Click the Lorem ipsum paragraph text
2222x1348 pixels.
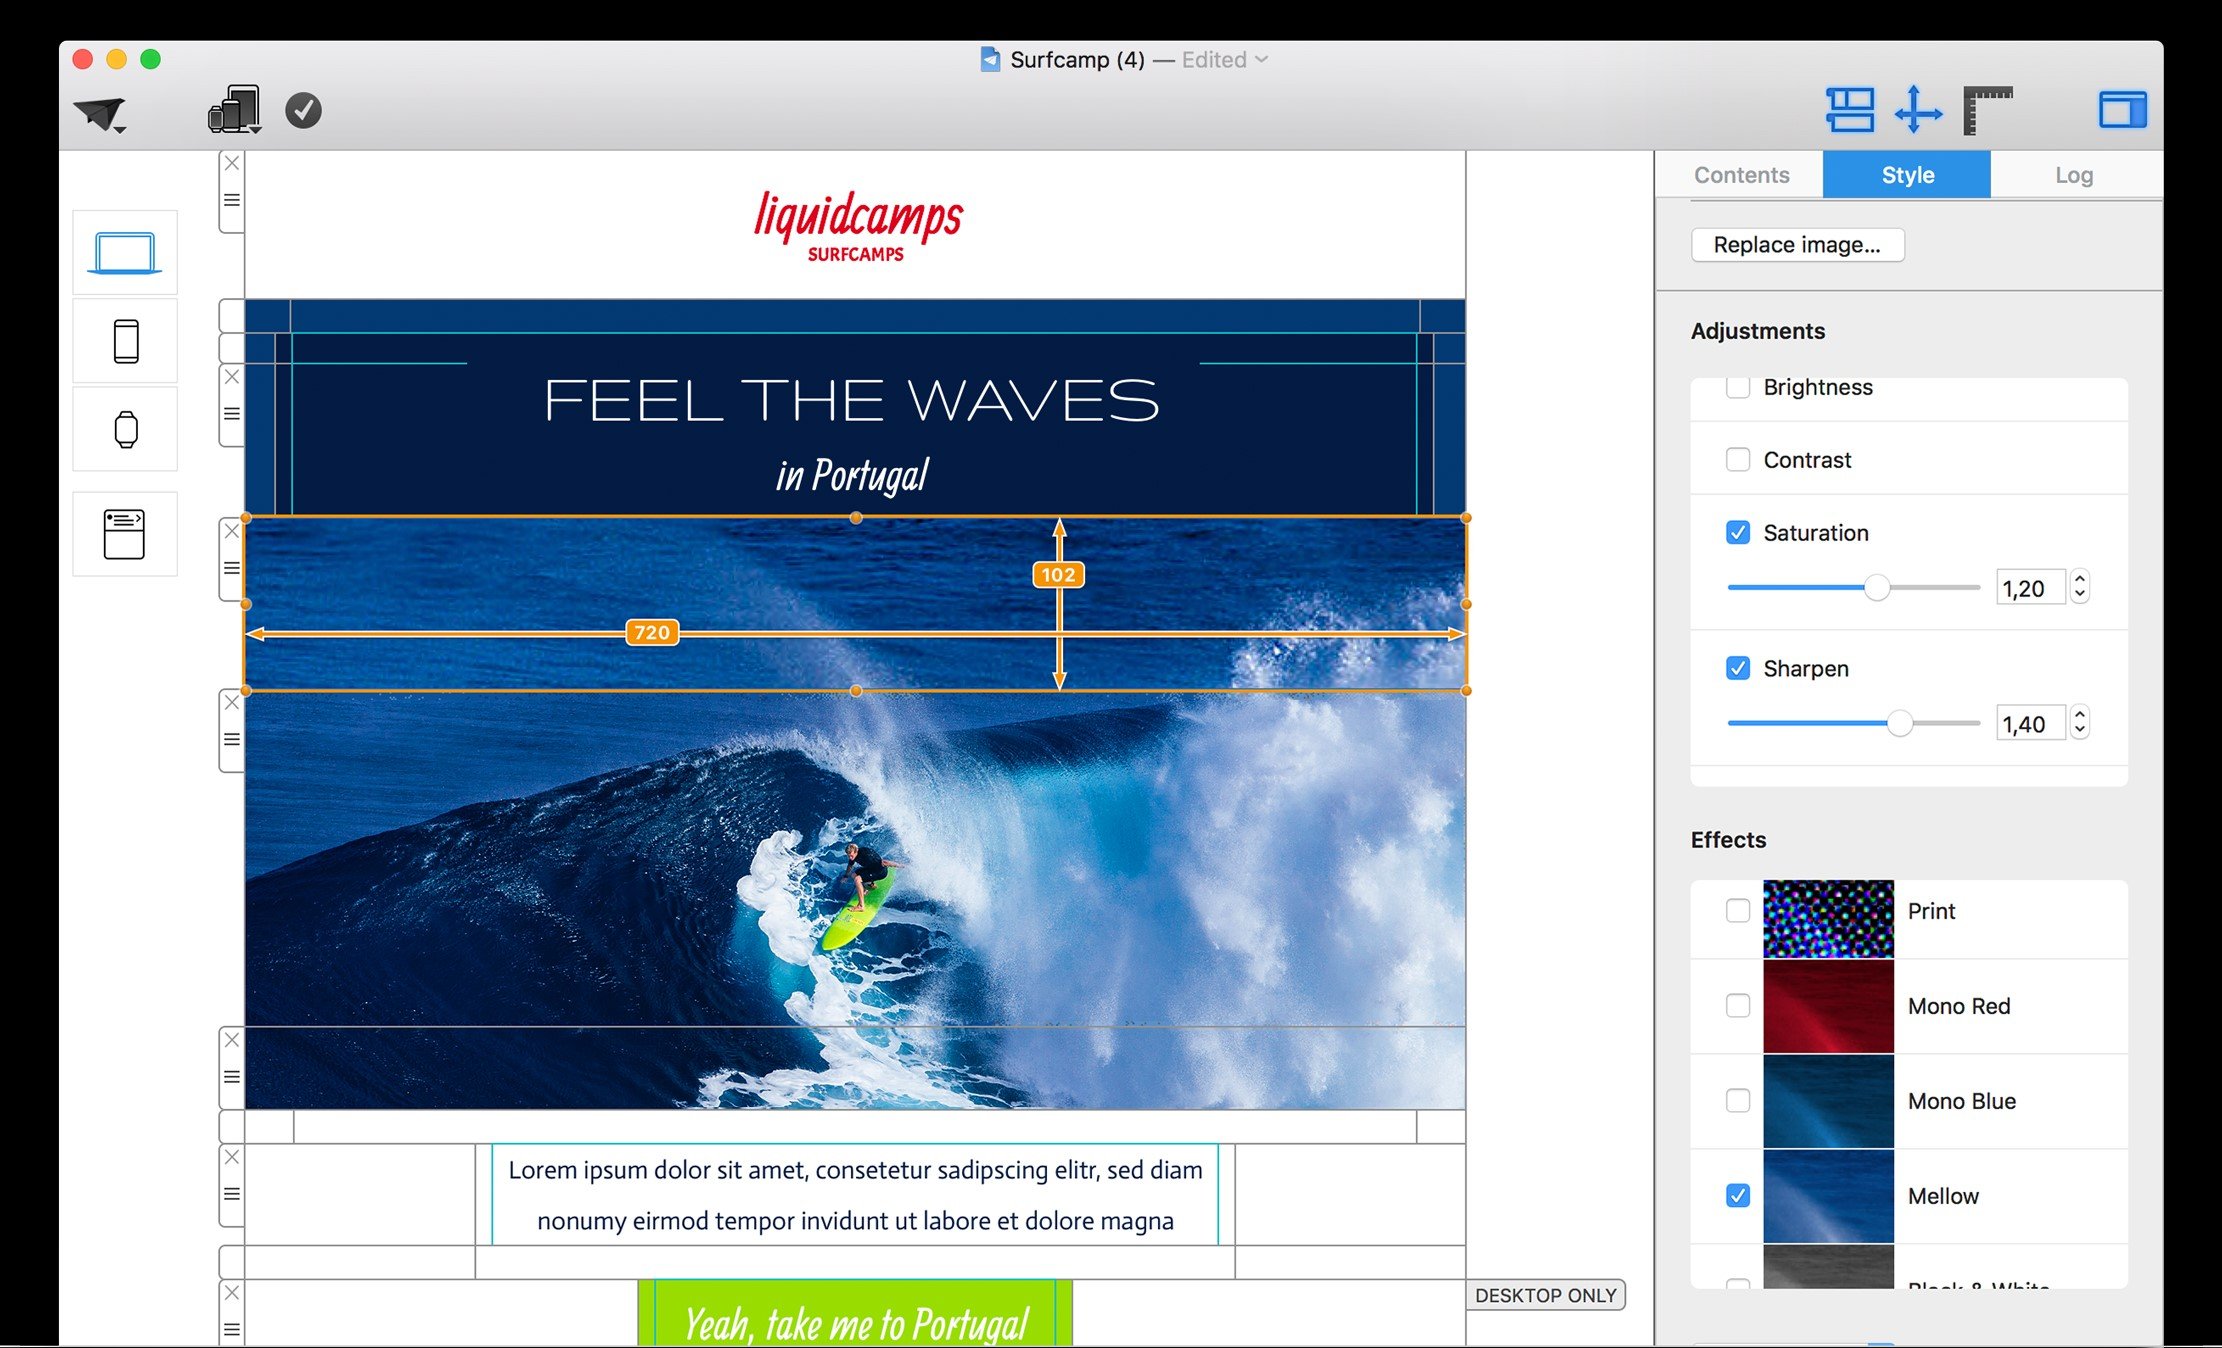[x=855, y=1195]
